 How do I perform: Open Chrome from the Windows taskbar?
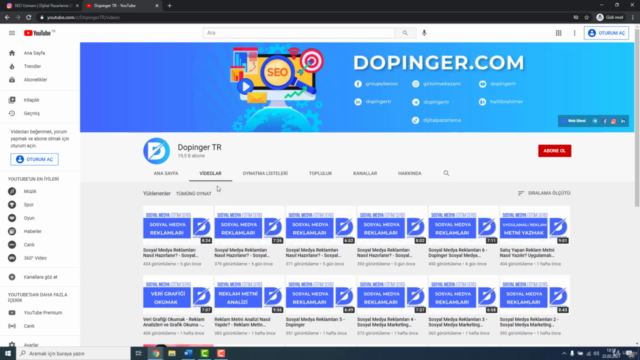click(156, 353)
